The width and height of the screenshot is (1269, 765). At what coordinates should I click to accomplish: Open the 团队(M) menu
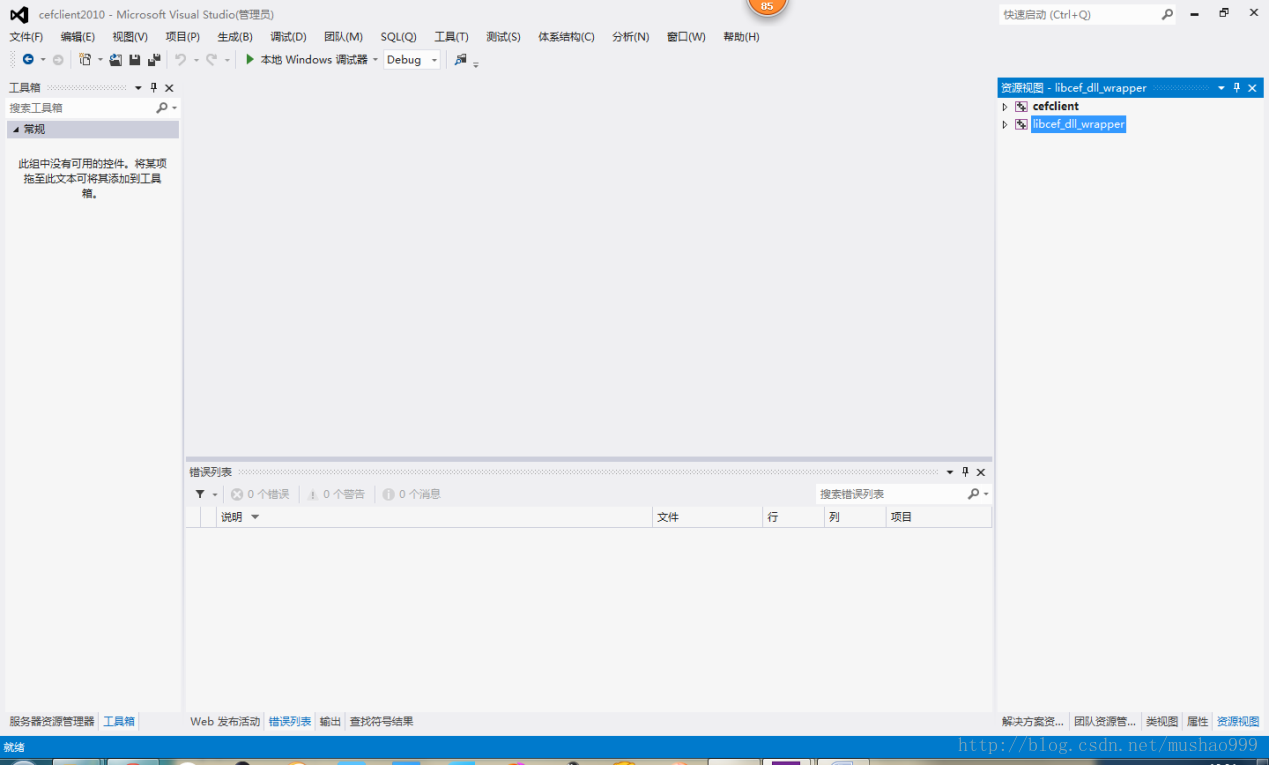point(343,37)
